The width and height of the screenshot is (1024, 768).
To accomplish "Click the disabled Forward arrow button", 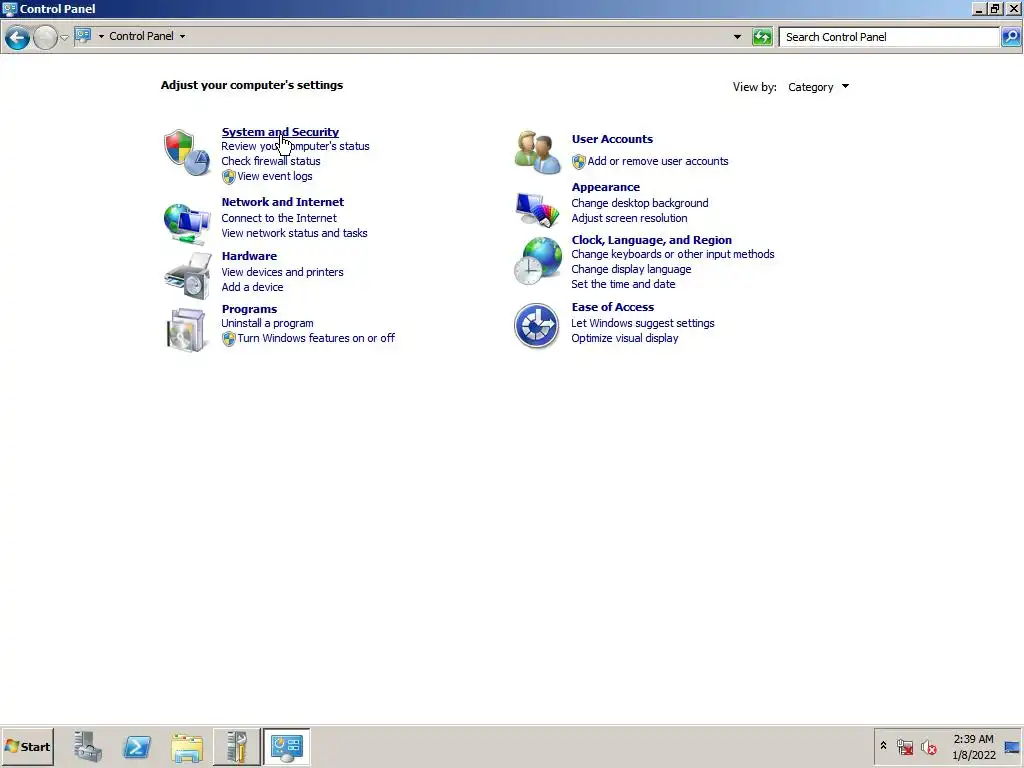I will pyautogui.click(x=45, y=37).
